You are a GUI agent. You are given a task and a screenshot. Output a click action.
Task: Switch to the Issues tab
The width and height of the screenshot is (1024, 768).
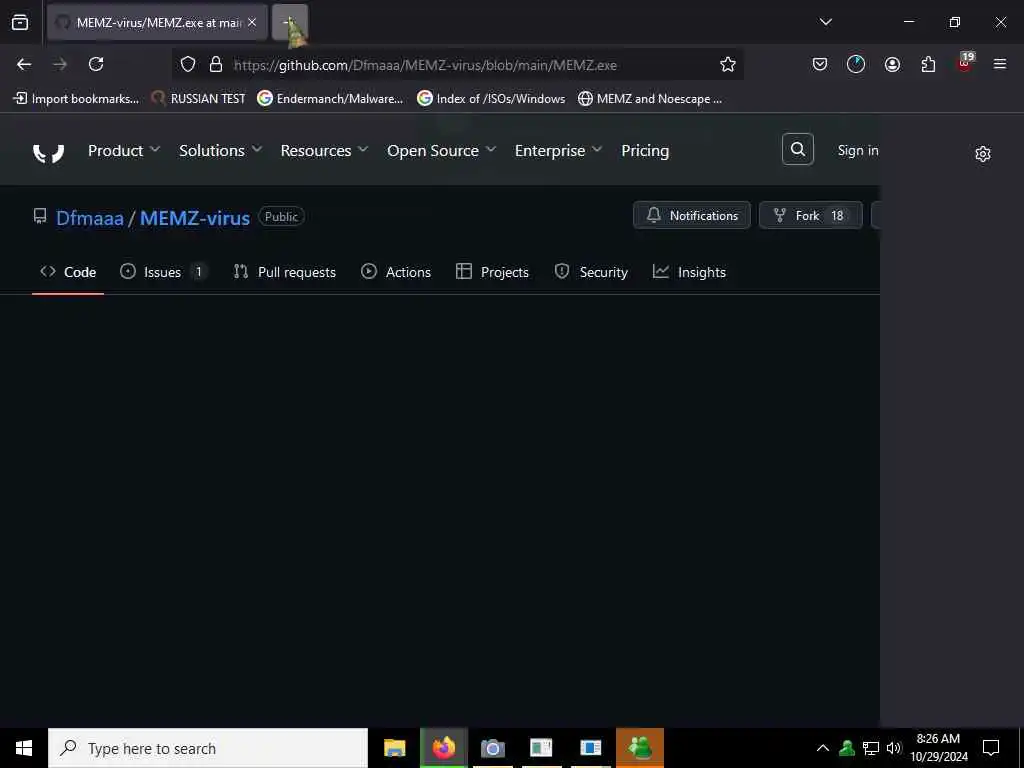tap(164, 272)
